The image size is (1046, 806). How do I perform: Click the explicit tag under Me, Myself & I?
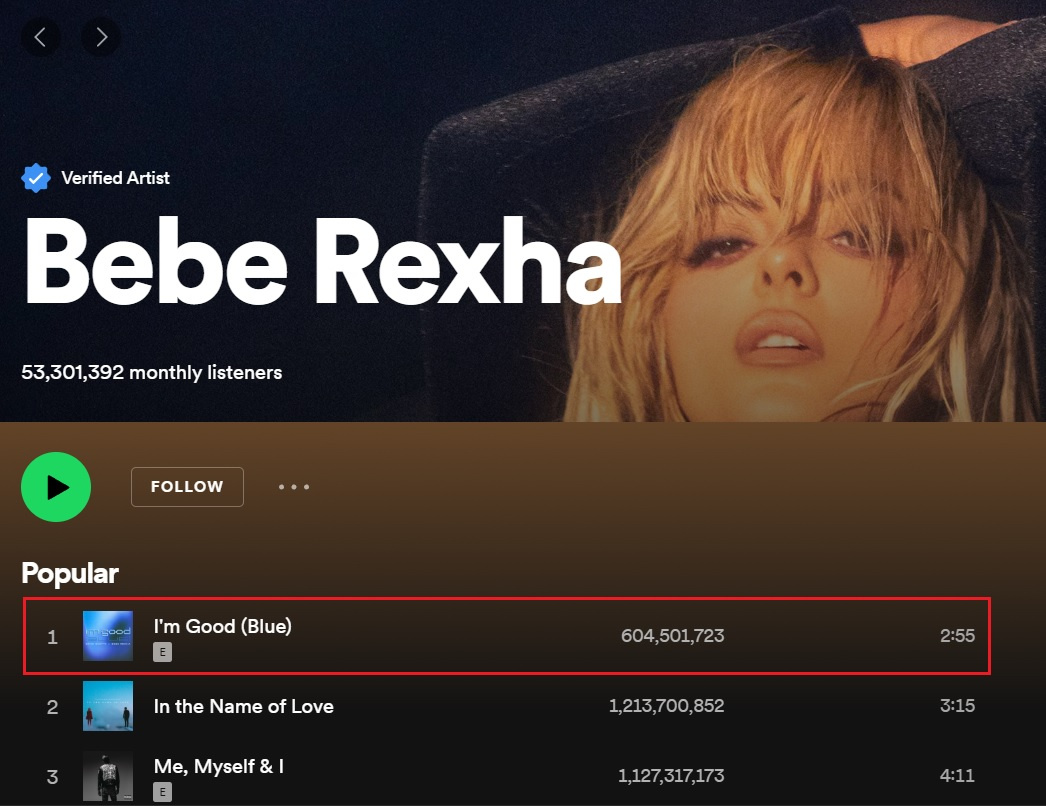162,792
